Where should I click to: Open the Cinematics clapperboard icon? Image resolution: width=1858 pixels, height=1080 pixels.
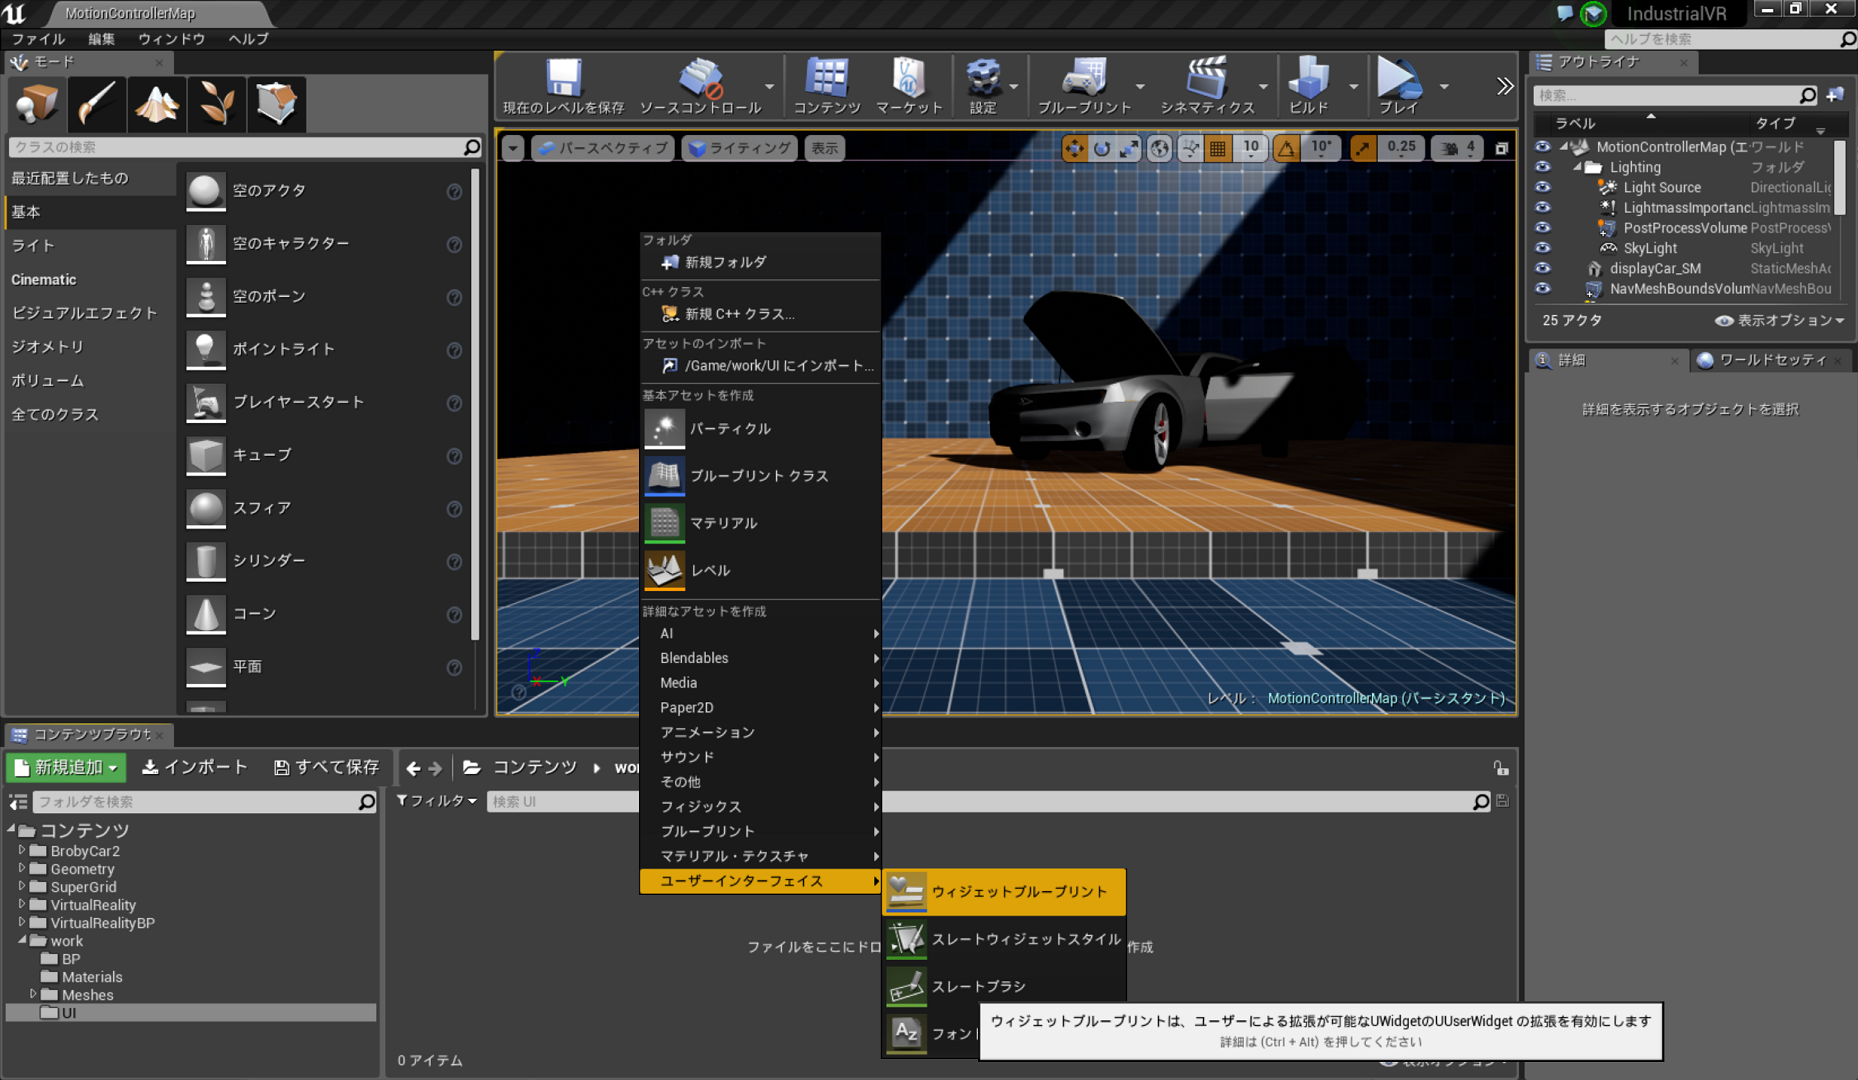(1207, 77)
